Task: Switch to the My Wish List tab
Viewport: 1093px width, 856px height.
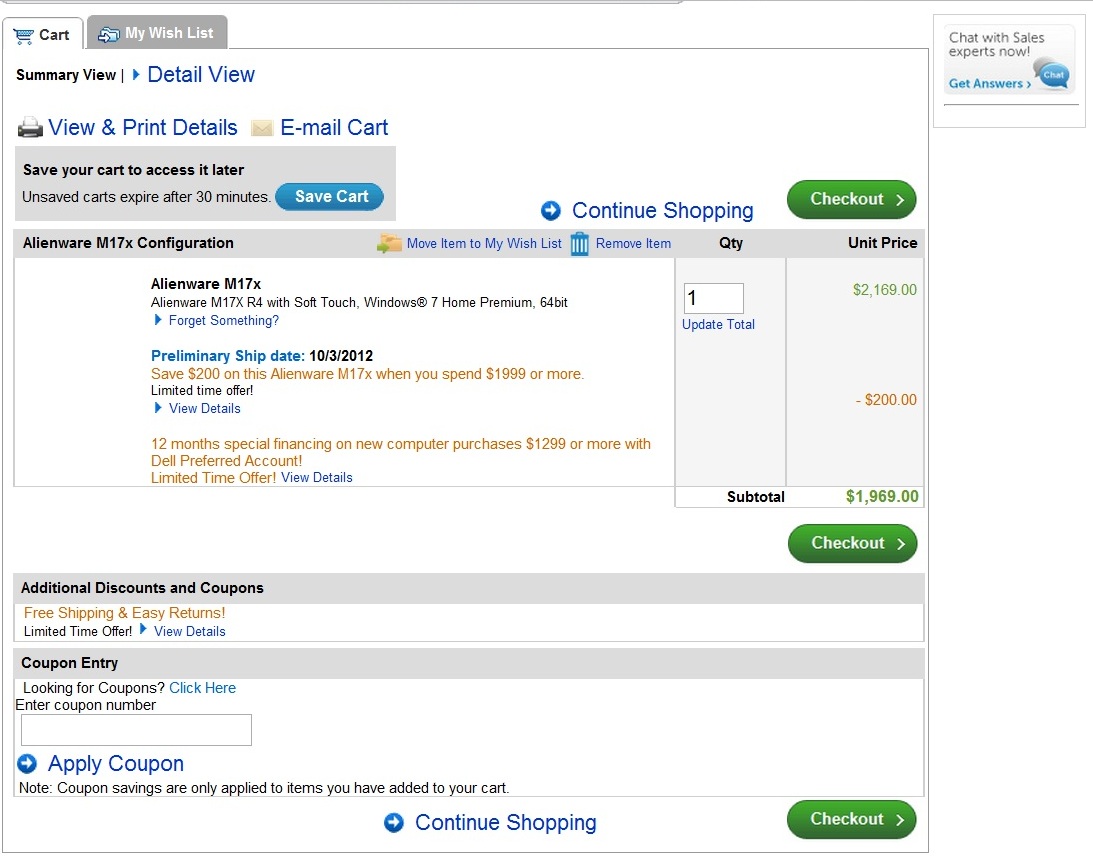Action: pyautogui.click(x=158, y=33)
